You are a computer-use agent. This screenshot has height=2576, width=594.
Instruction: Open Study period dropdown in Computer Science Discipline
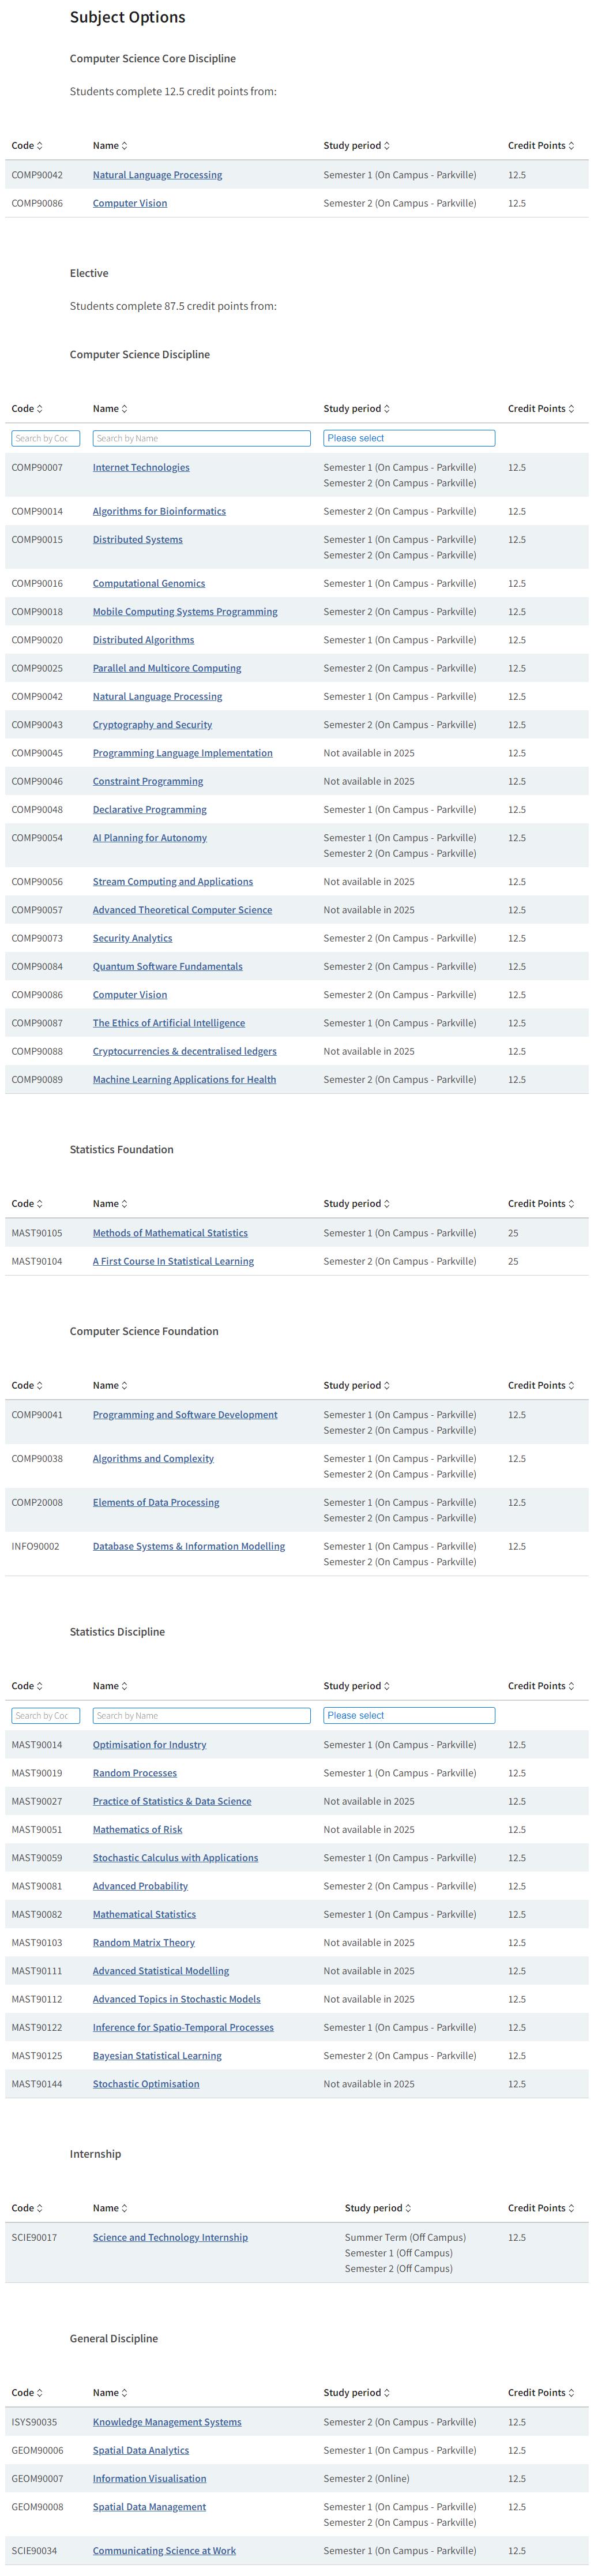409,438
